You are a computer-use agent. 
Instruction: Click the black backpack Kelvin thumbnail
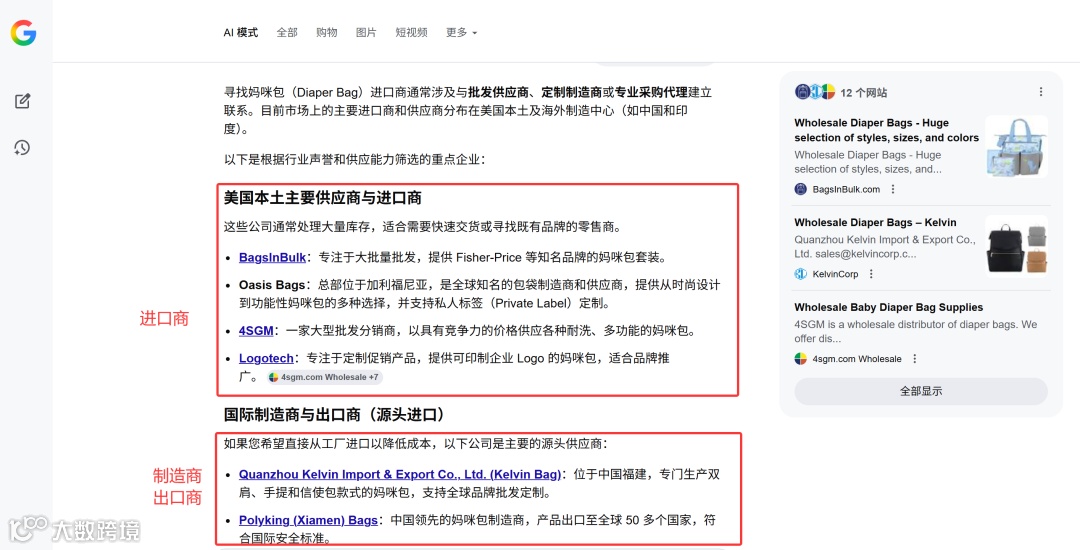coord(1017,246)
